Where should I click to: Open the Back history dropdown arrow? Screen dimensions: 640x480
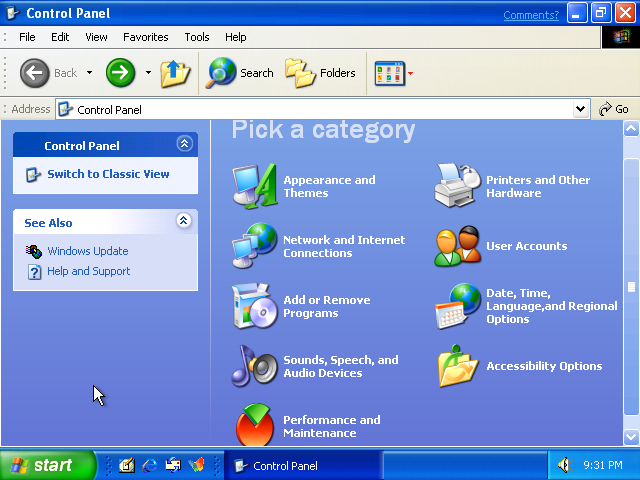[x=89, y=73]
